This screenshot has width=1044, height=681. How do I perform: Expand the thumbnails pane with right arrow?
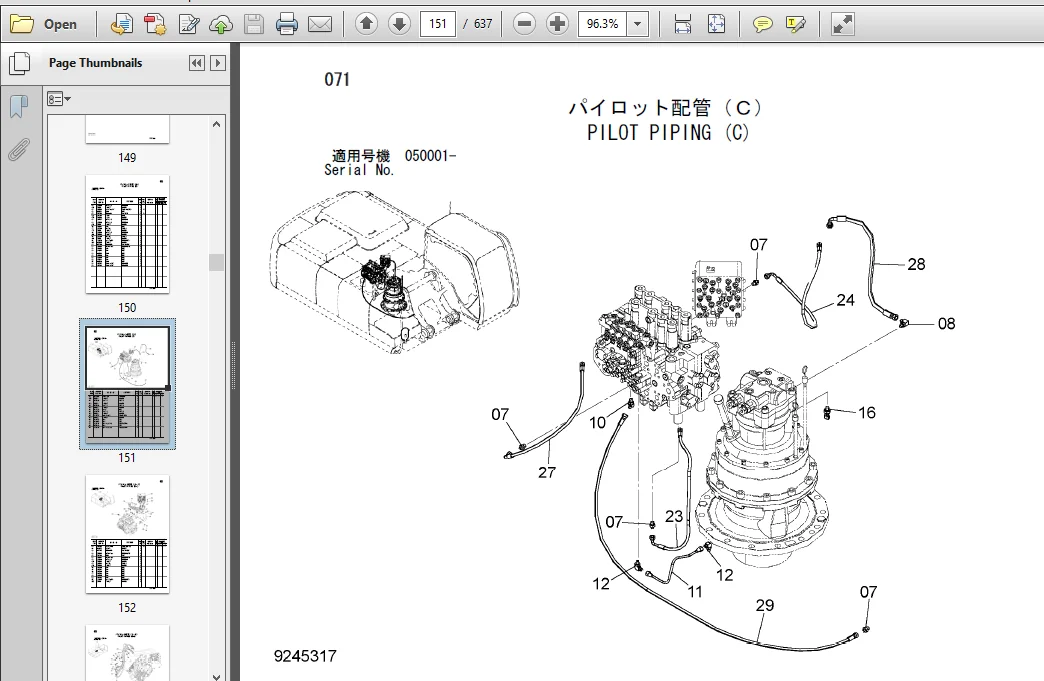pyautogui.click(x=218, y=63)
